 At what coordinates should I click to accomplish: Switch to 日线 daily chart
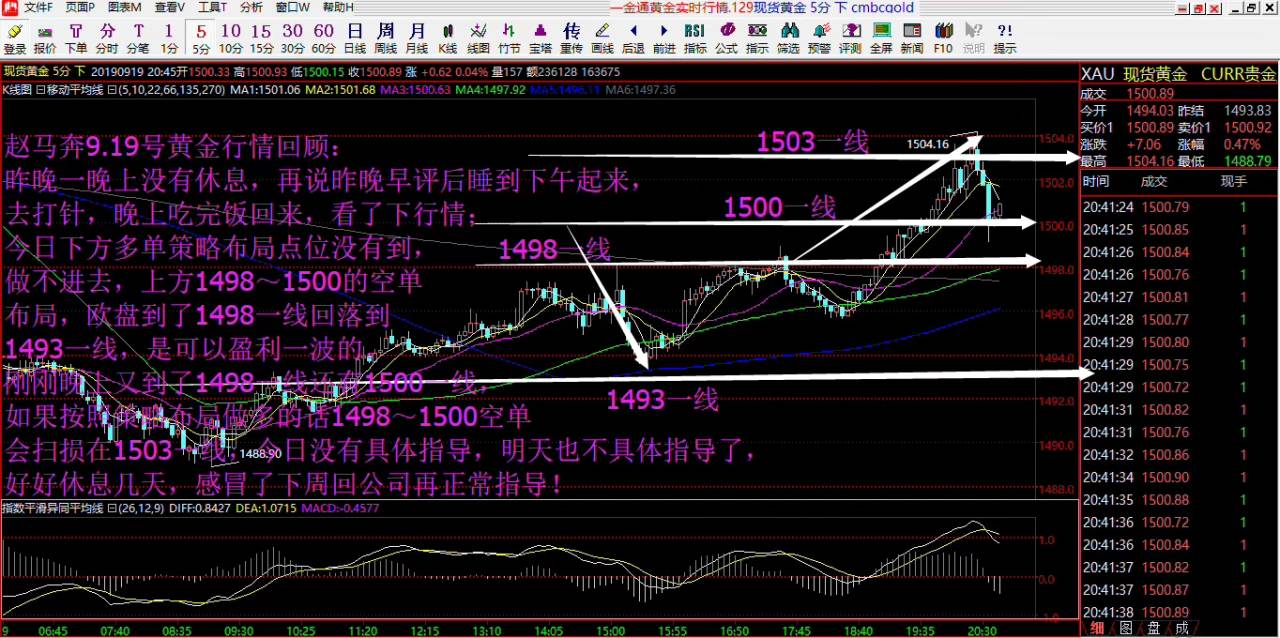pos(355,38)
